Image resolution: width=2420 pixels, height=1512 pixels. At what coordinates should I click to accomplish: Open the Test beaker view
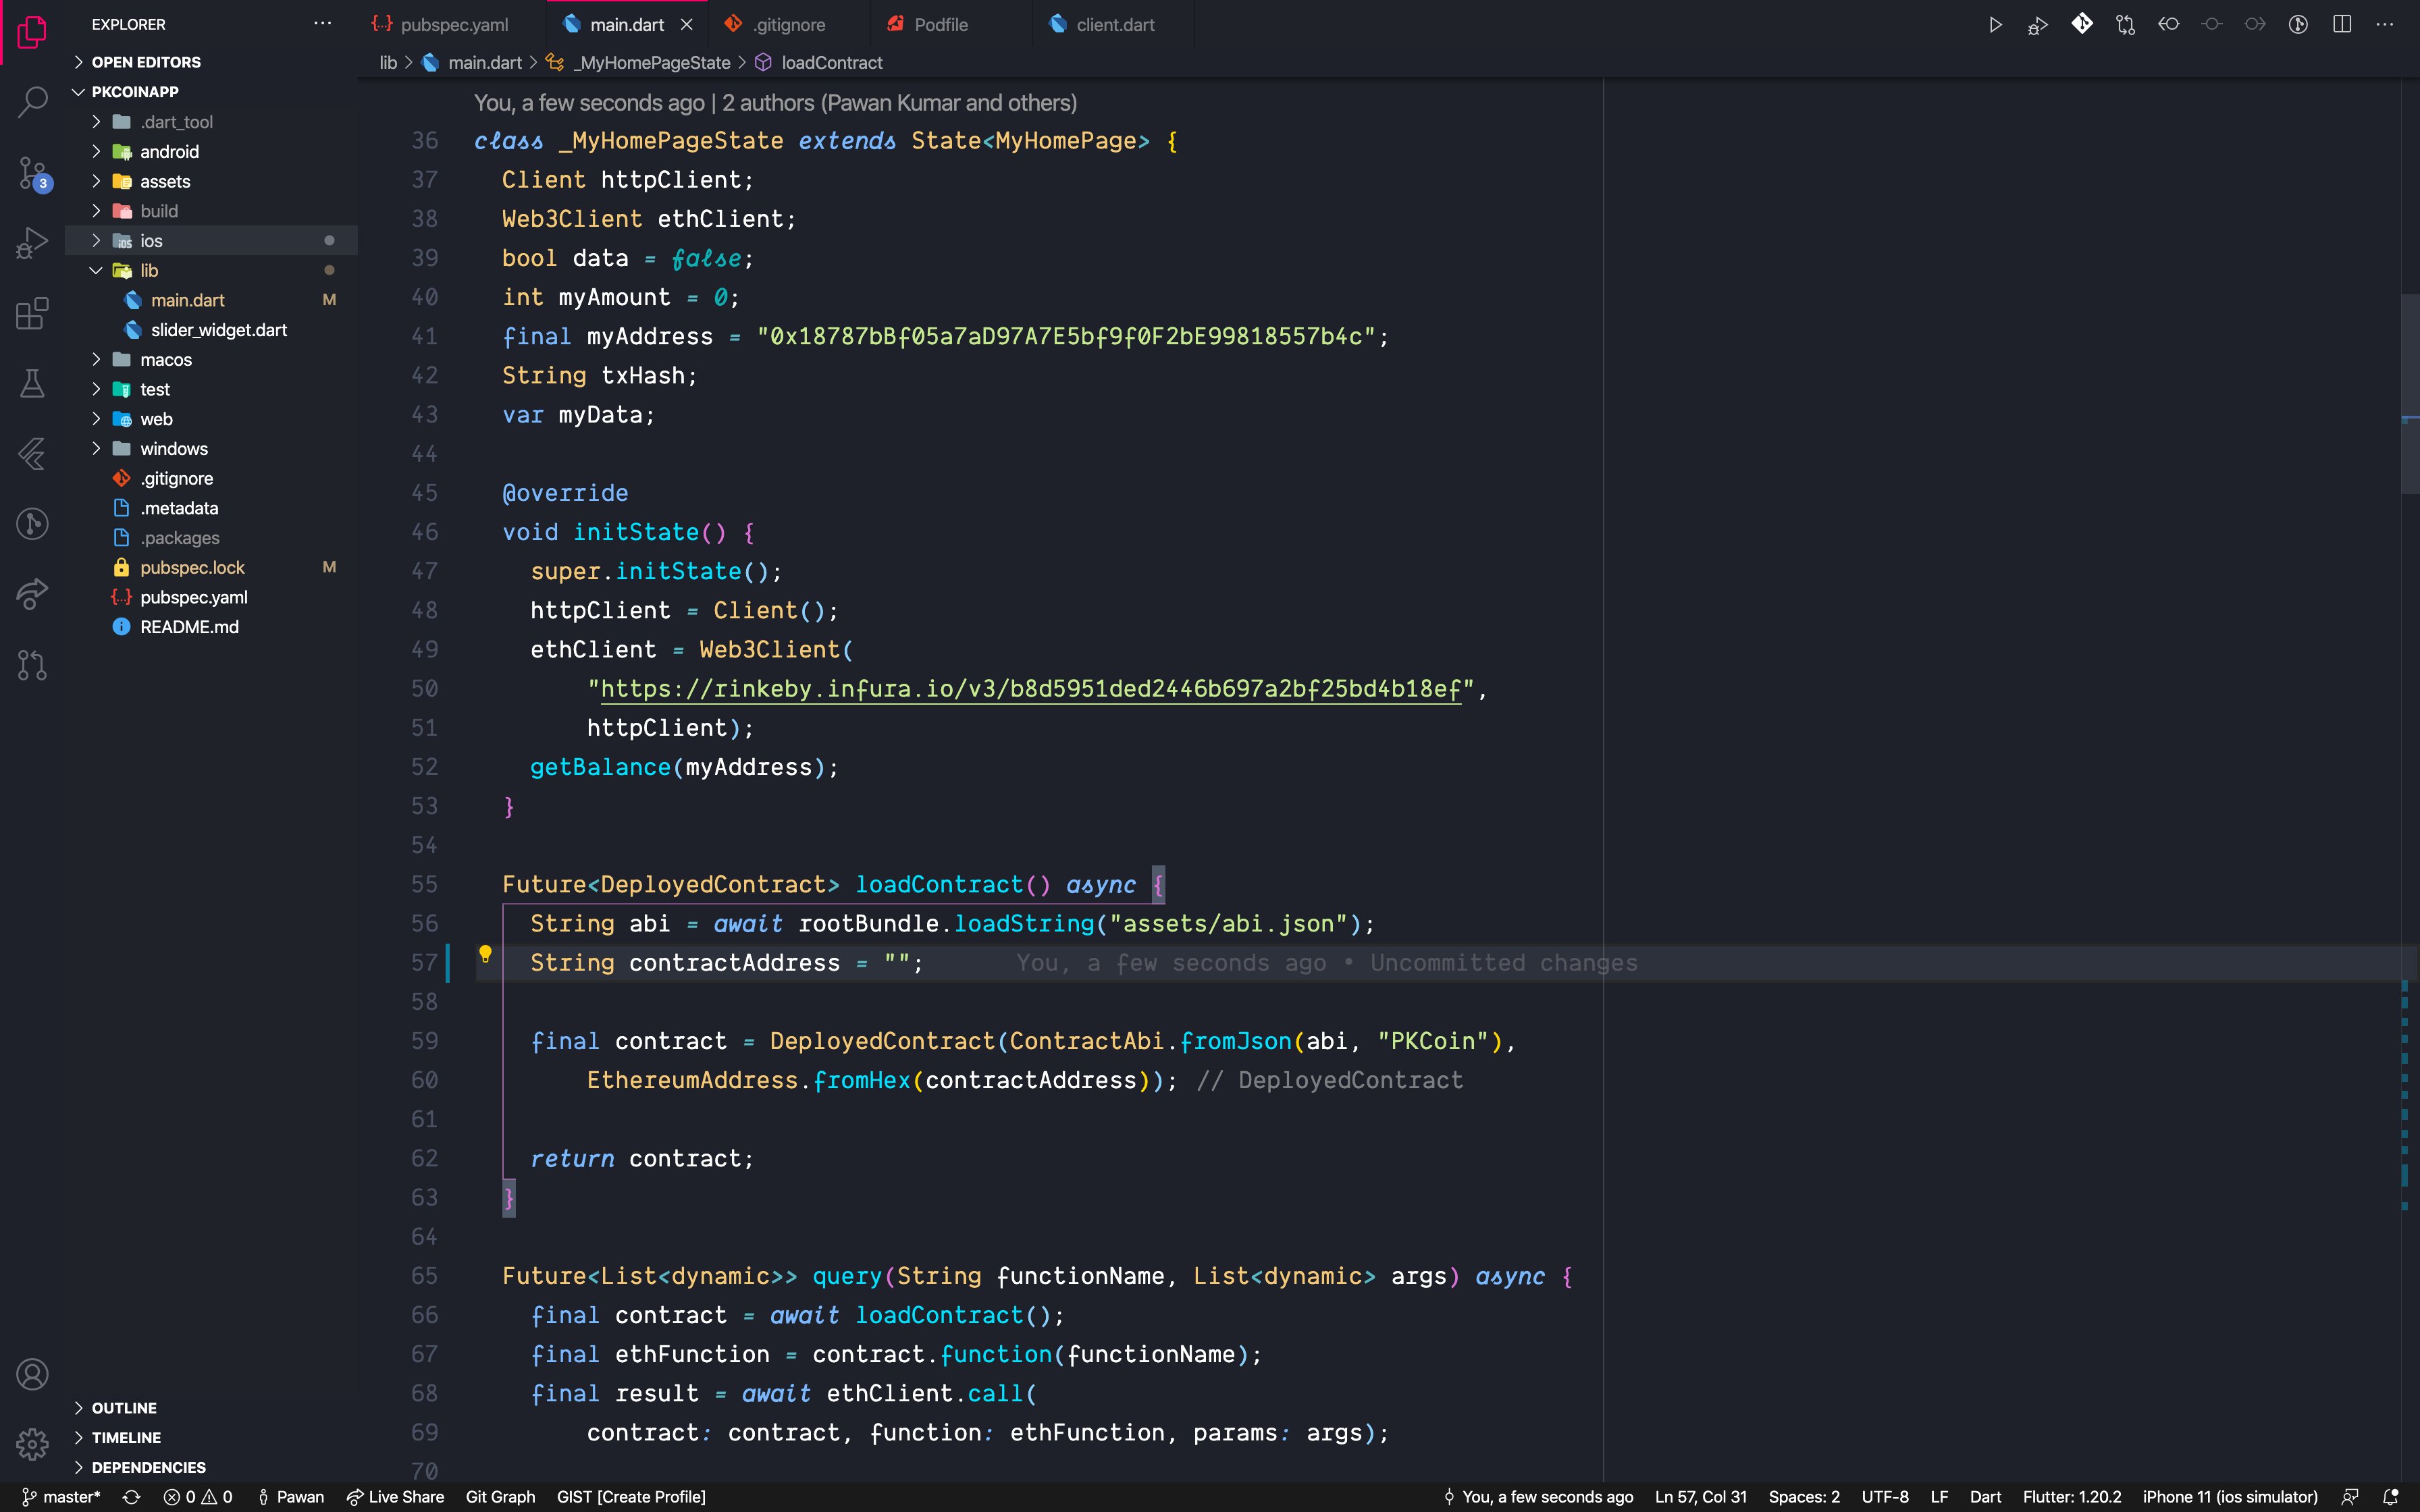[x=32, y=384]
